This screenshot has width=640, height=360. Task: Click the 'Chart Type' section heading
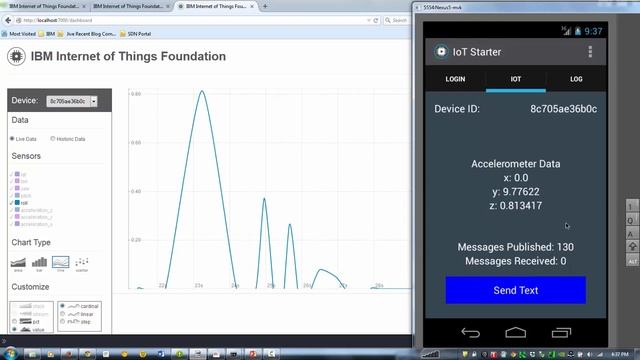(31, 242)
